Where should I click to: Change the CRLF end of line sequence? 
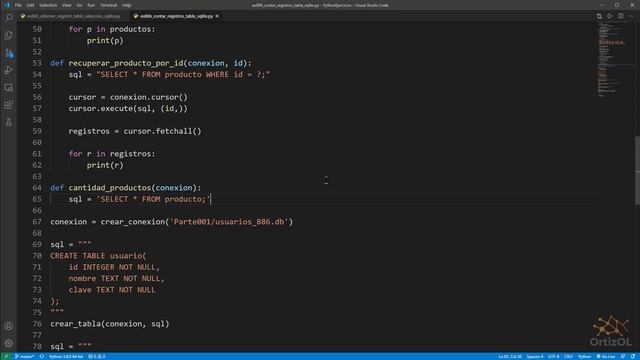pos(568,356)
